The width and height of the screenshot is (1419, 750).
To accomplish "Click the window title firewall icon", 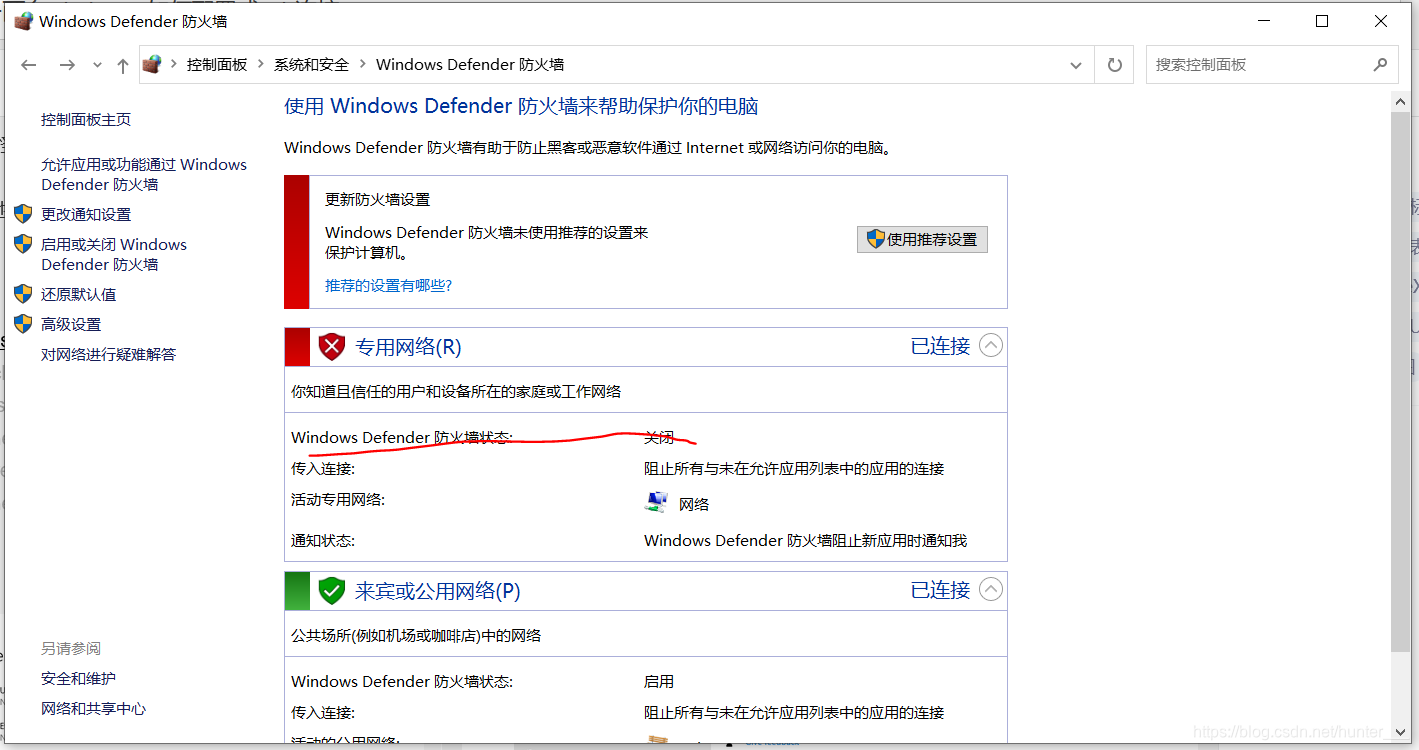I will pos(23,21).
